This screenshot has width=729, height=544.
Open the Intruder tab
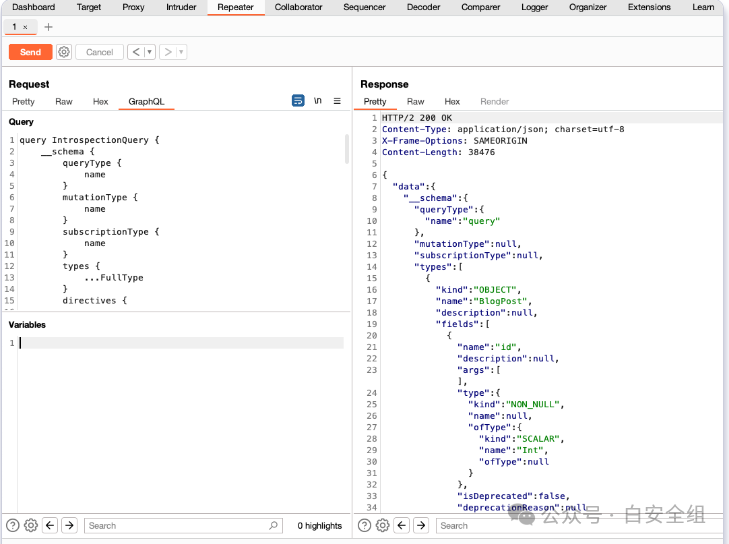181,7
